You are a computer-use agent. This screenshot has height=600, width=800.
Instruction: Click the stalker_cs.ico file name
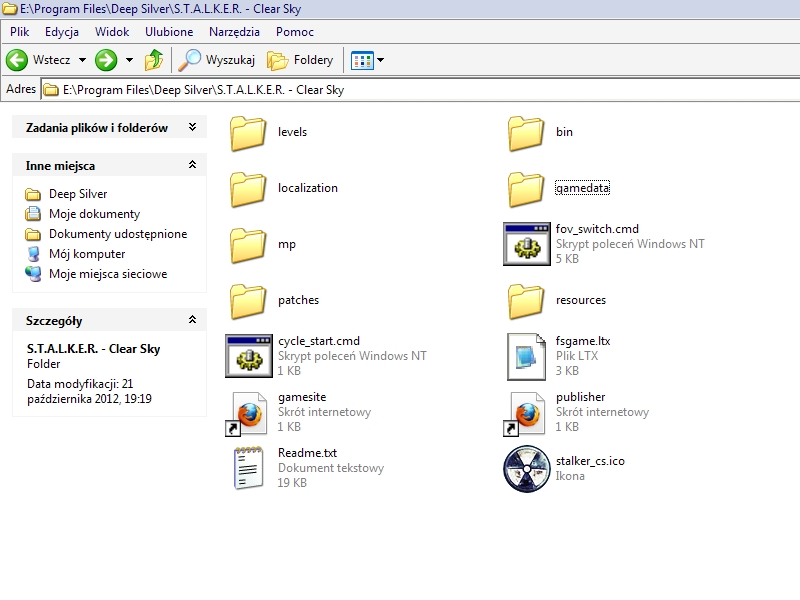point(590,461)
